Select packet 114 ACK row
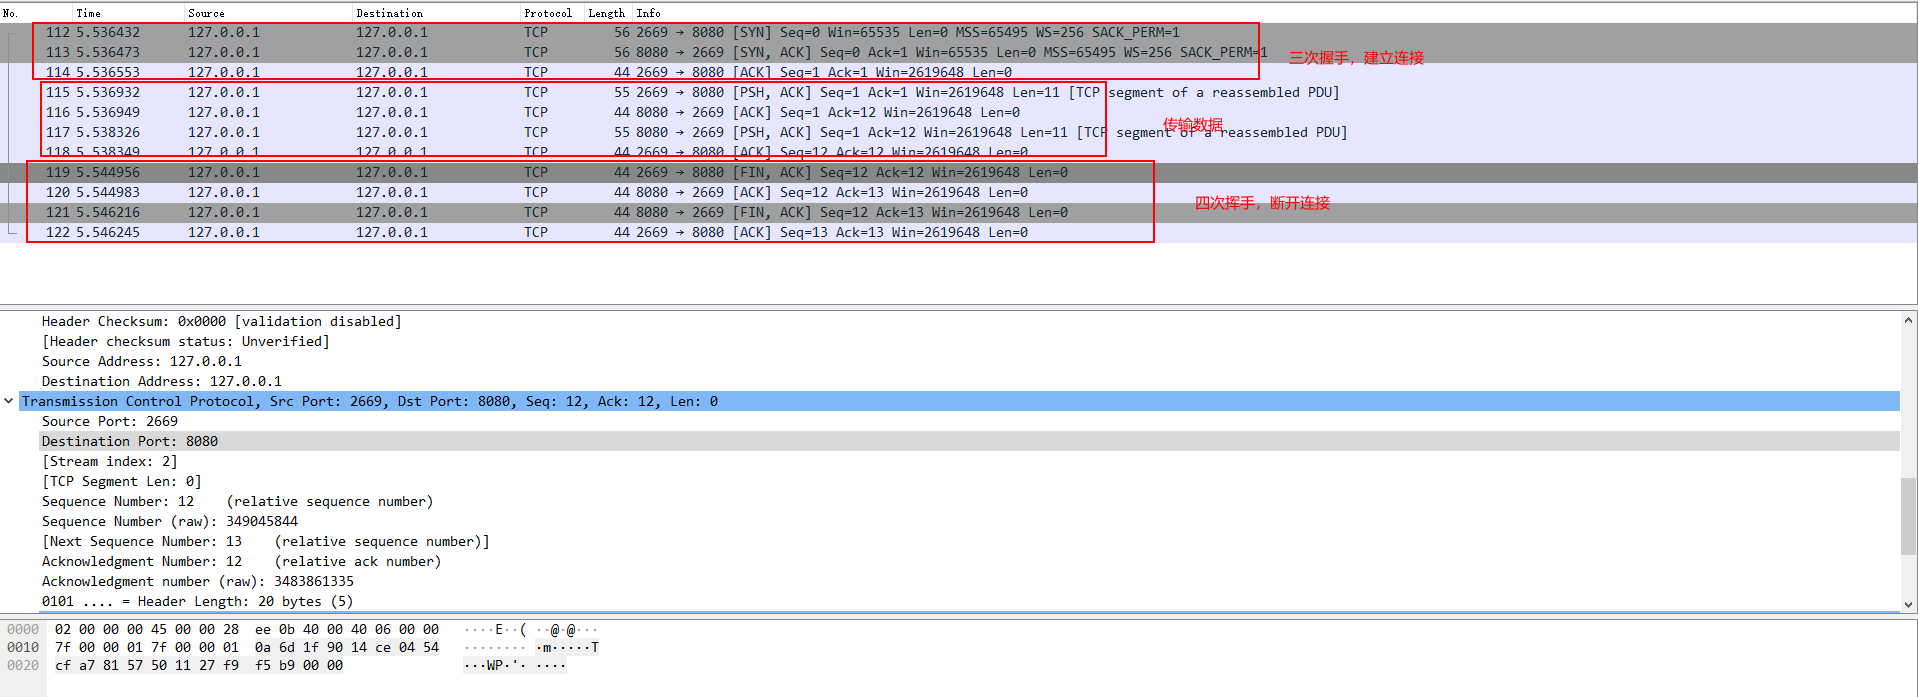Viewport: 1918px width, 697px height. 958,72
